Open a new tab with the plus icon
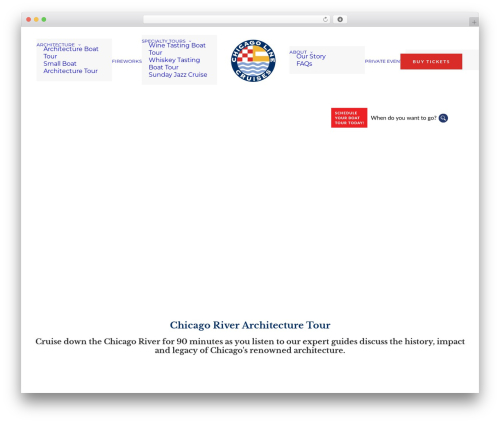The width and height of the screenshot is (500, 423). [474, 22]
